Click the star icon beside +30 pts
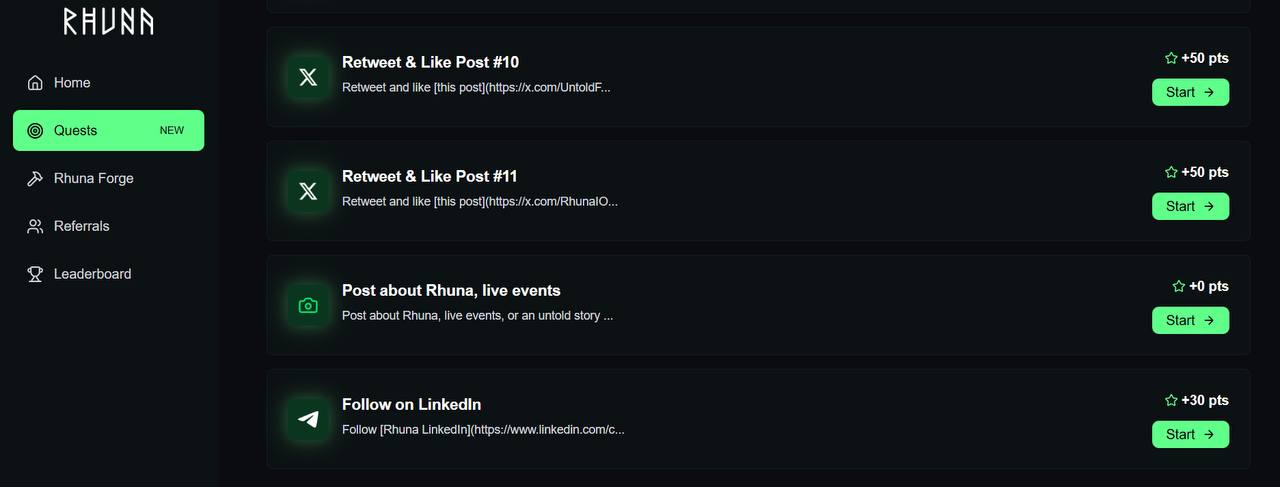1280x487 pixels. pyautogui.click(x=1171, y=401)
